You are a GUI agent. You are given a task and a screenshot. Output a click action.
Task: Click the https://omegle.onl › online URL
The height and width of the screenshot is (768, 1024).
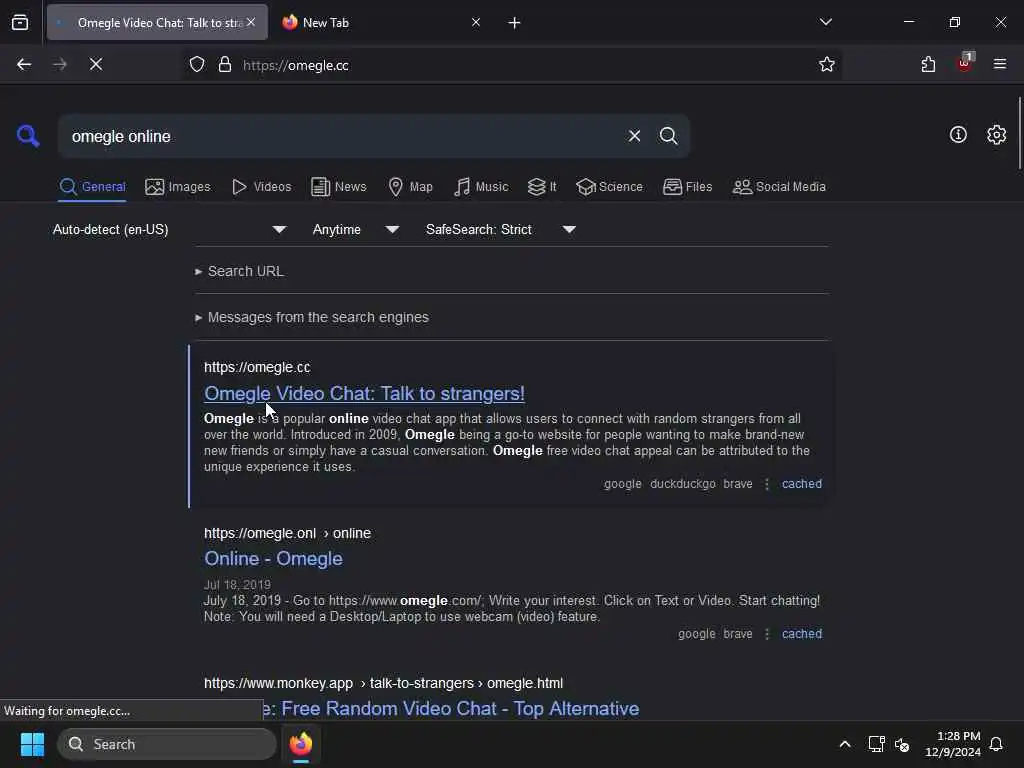tap(287, 533)
